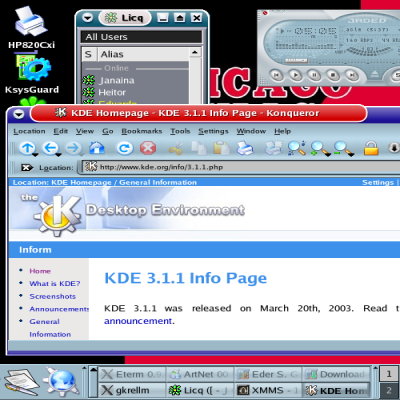Open All Users group selector in Licq
Screen dimensions: 400x400
141,37
